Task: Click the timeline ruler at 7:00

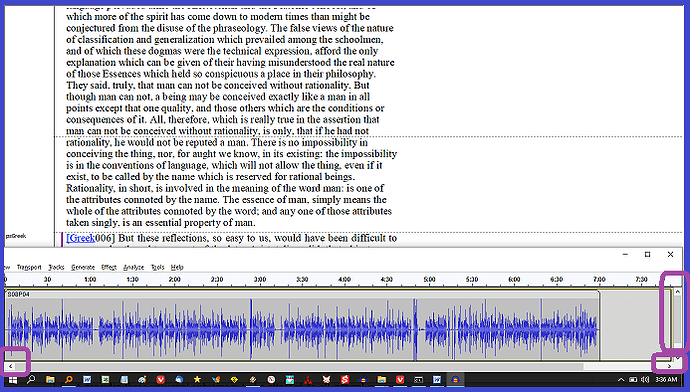Action: pos(599,279)
